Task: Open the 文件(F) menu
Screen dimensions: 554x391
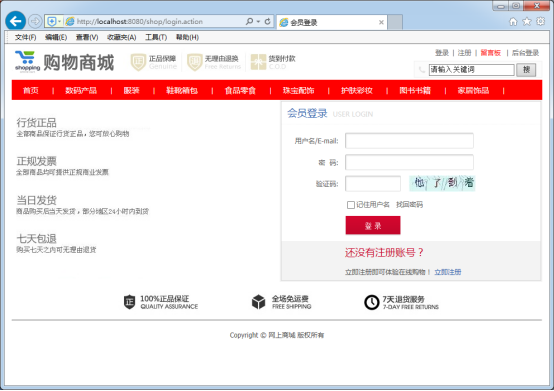Action: click(25, 37)
